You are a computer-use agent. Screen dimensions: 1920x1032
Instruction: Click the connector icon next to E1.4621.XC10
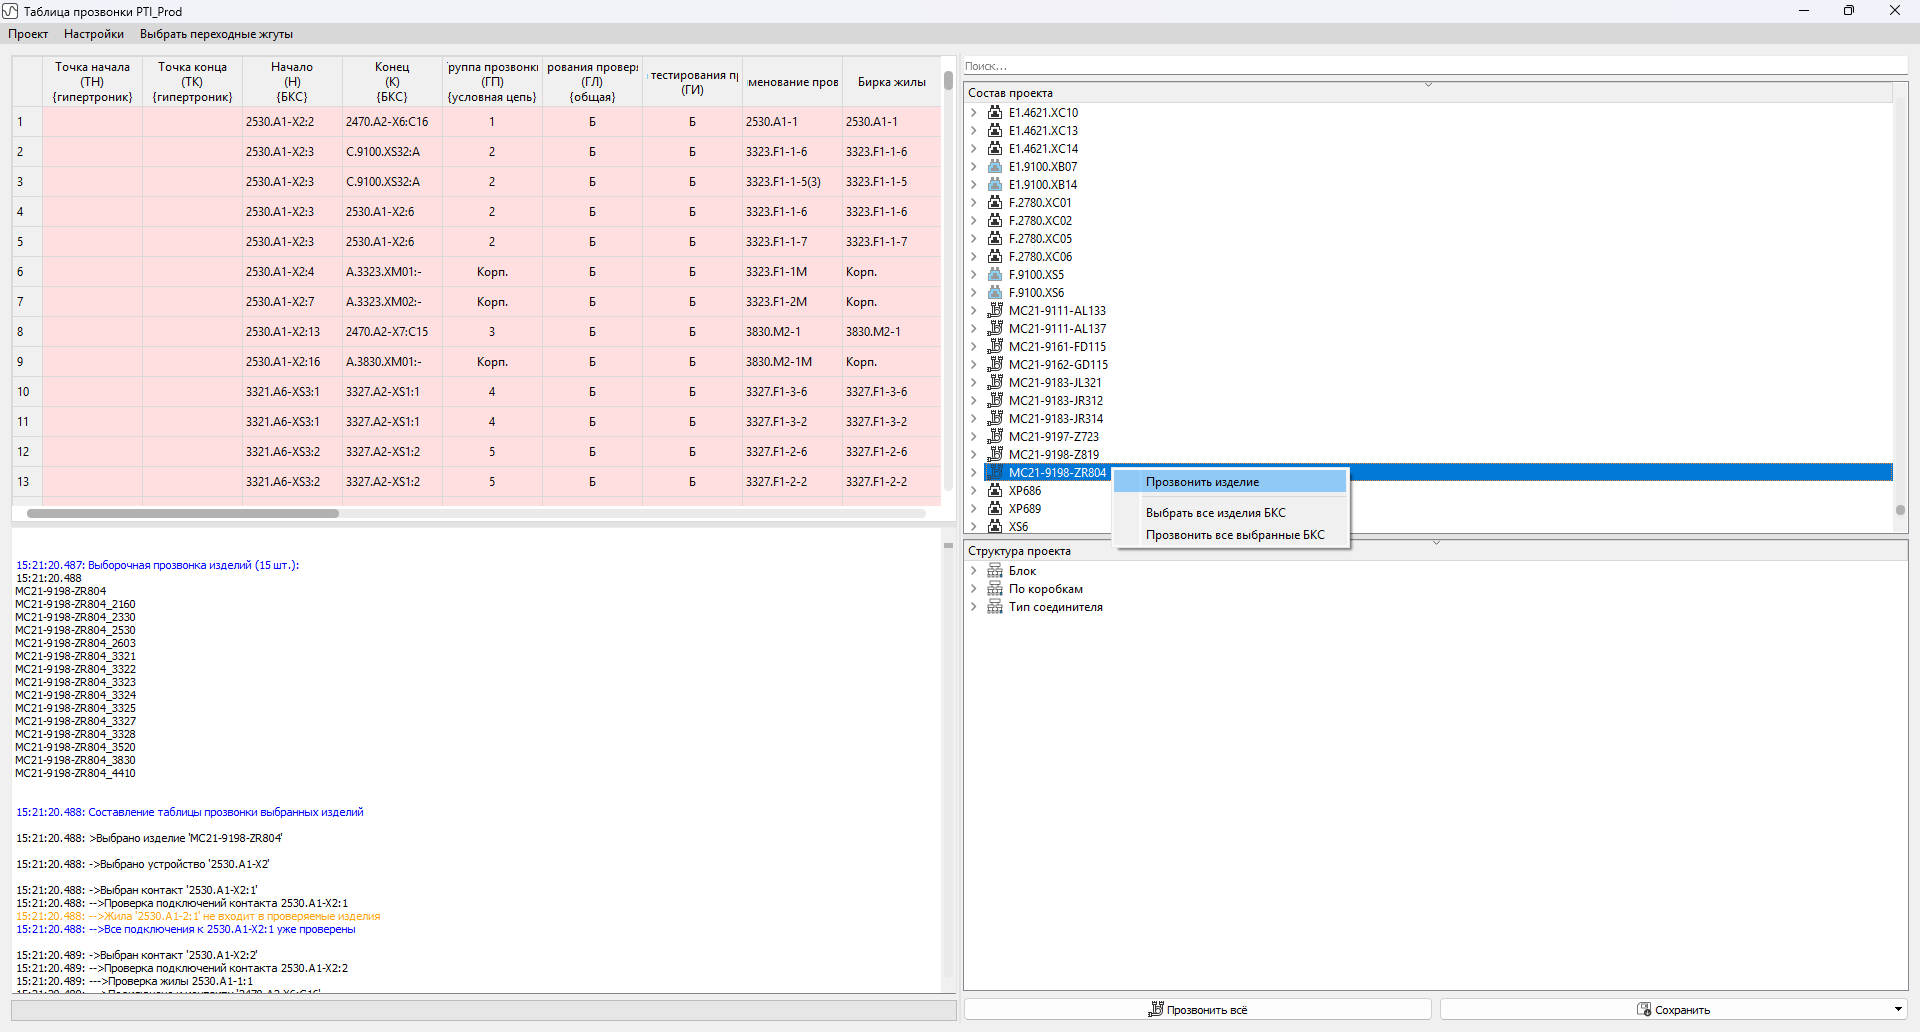(995, 113)
